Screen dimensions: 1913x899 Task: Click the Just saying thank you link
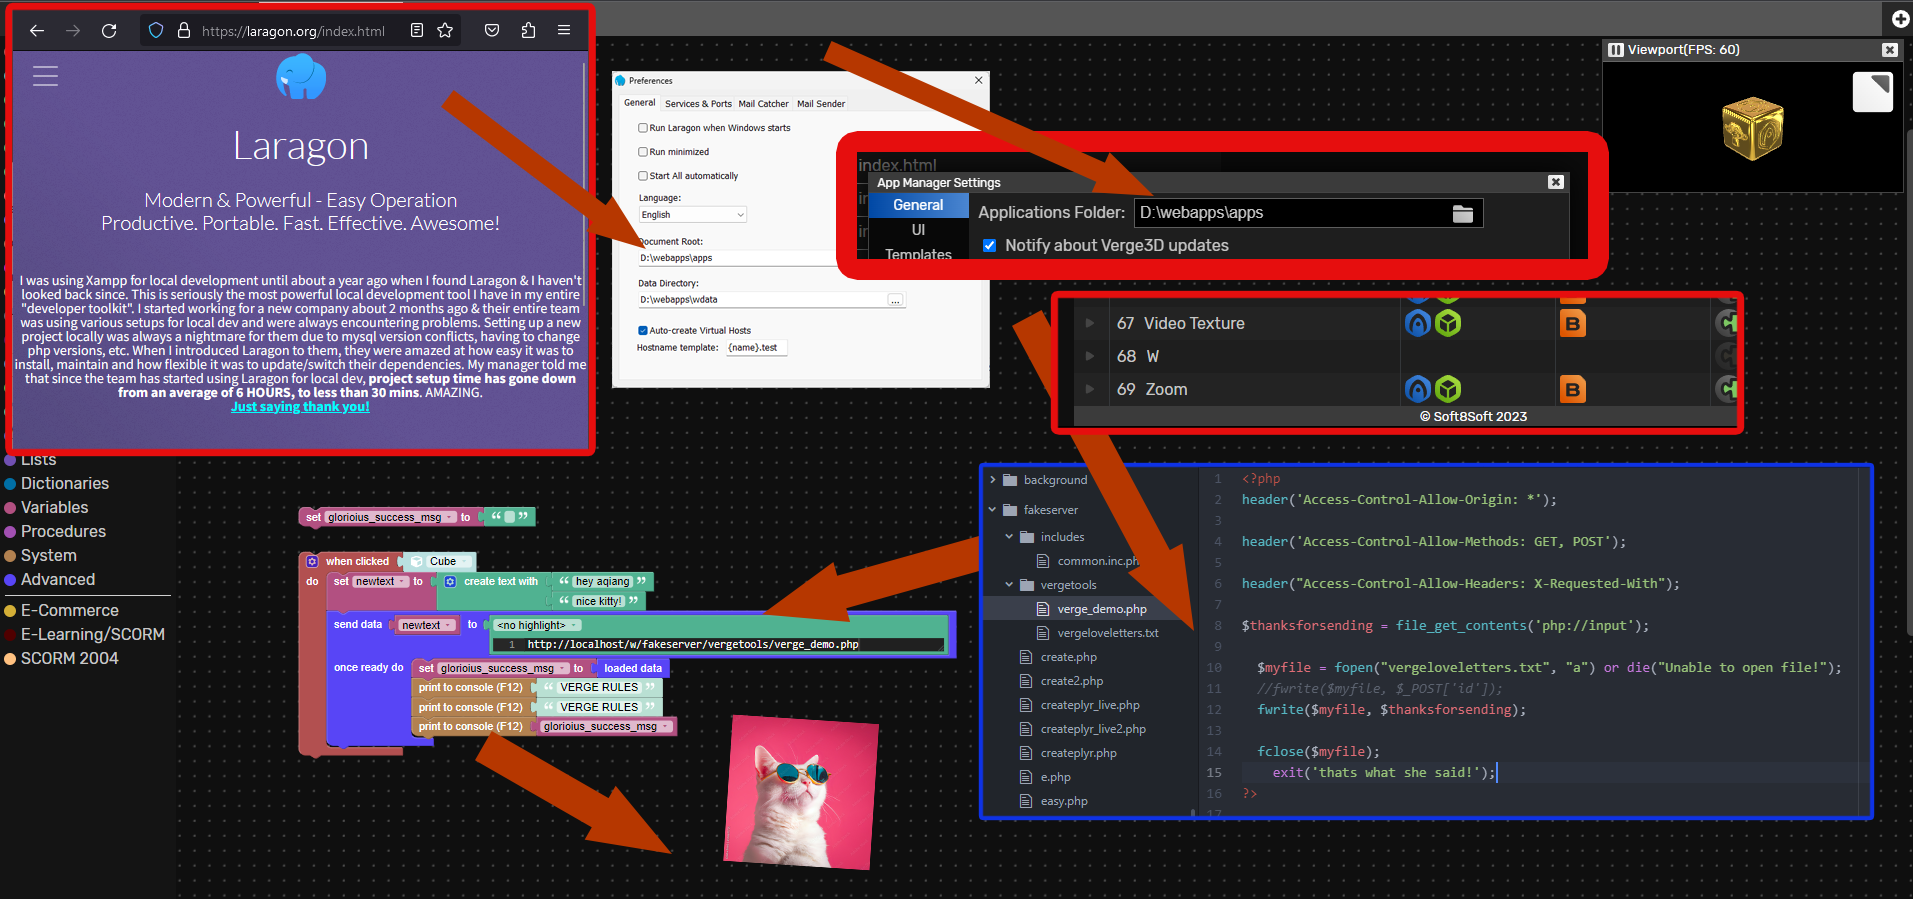coord(300,407)
